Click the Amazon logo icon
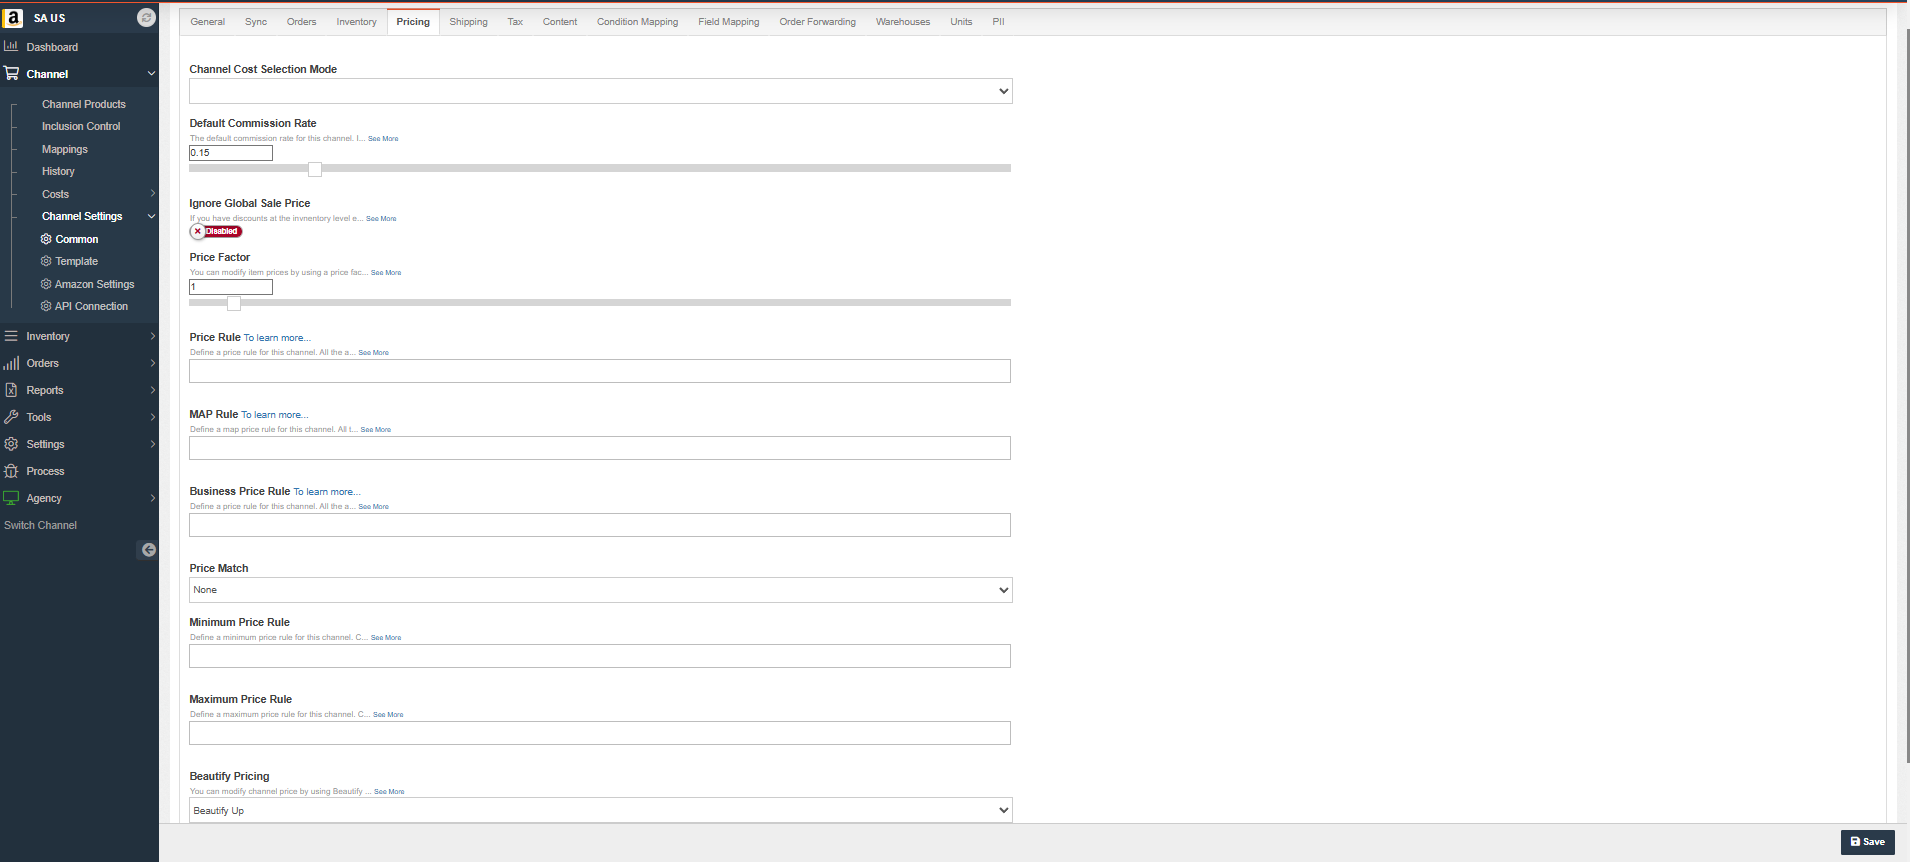The width and height of the screenshot is (1910, 862). [13, 18]
